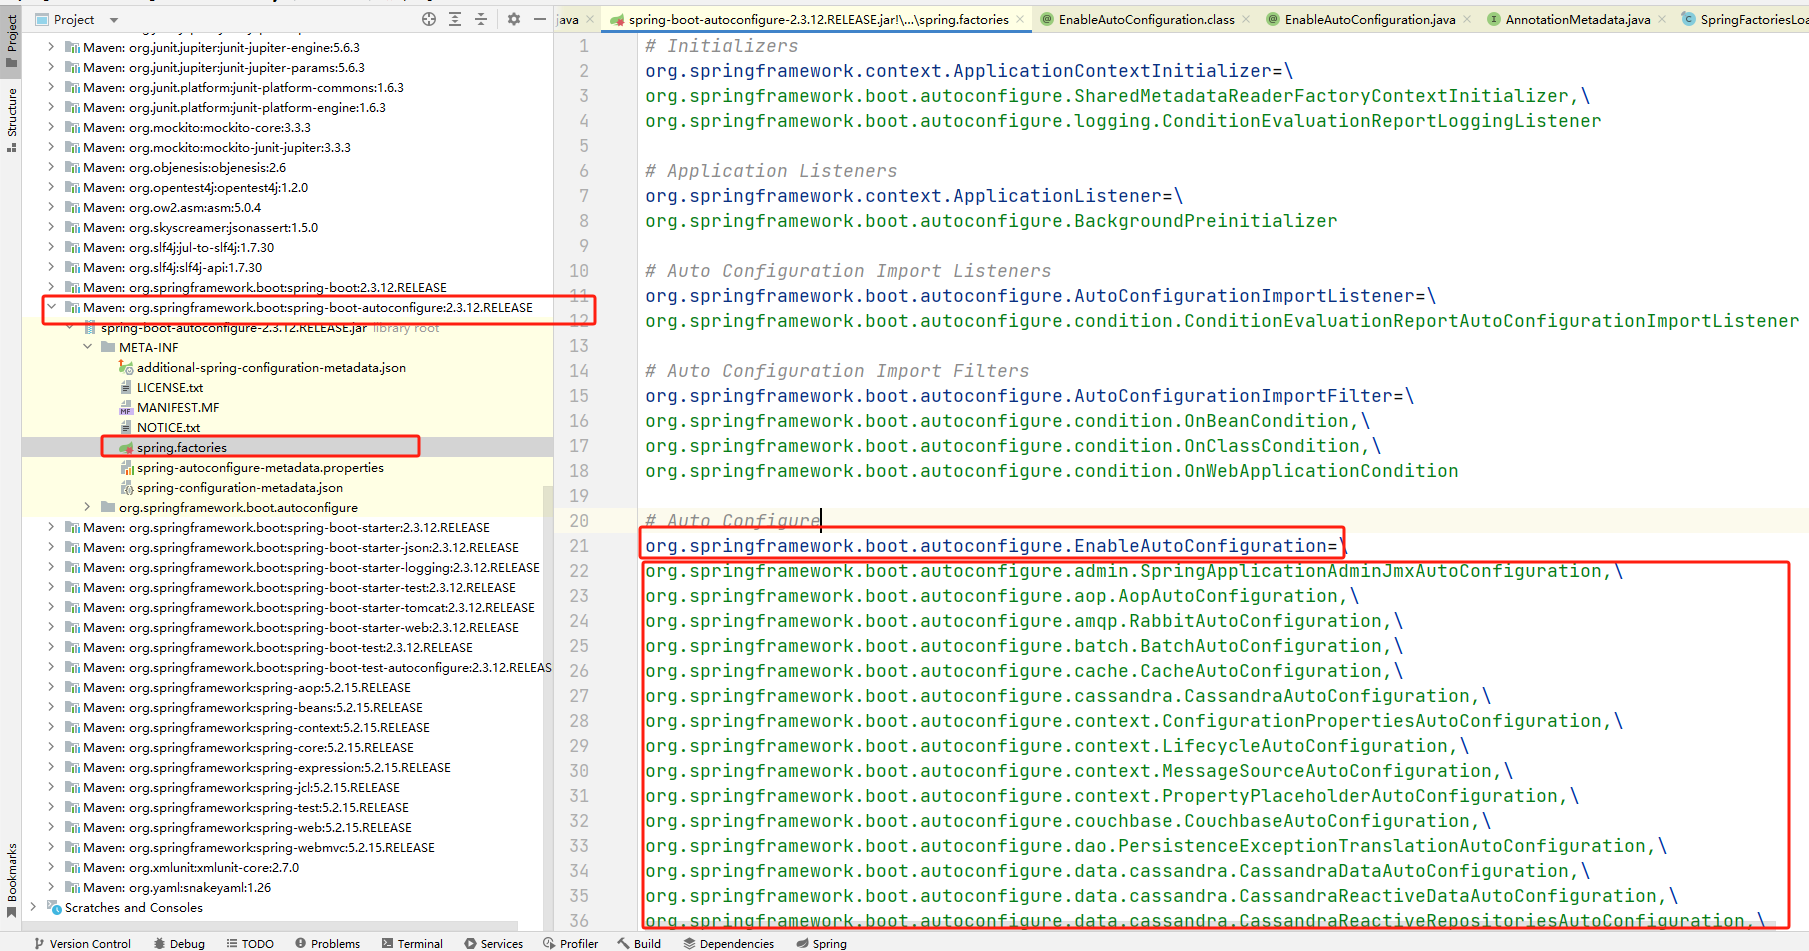Viewport: 1809px width, 951px height.
Task: Close the EnableAutoConfiguration.class tab
Action: point(1246,19)
